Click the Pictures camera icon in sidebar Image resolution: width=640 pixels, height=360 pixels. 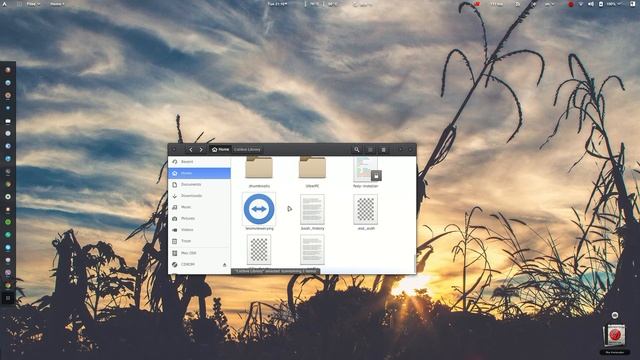click(175, 219)
